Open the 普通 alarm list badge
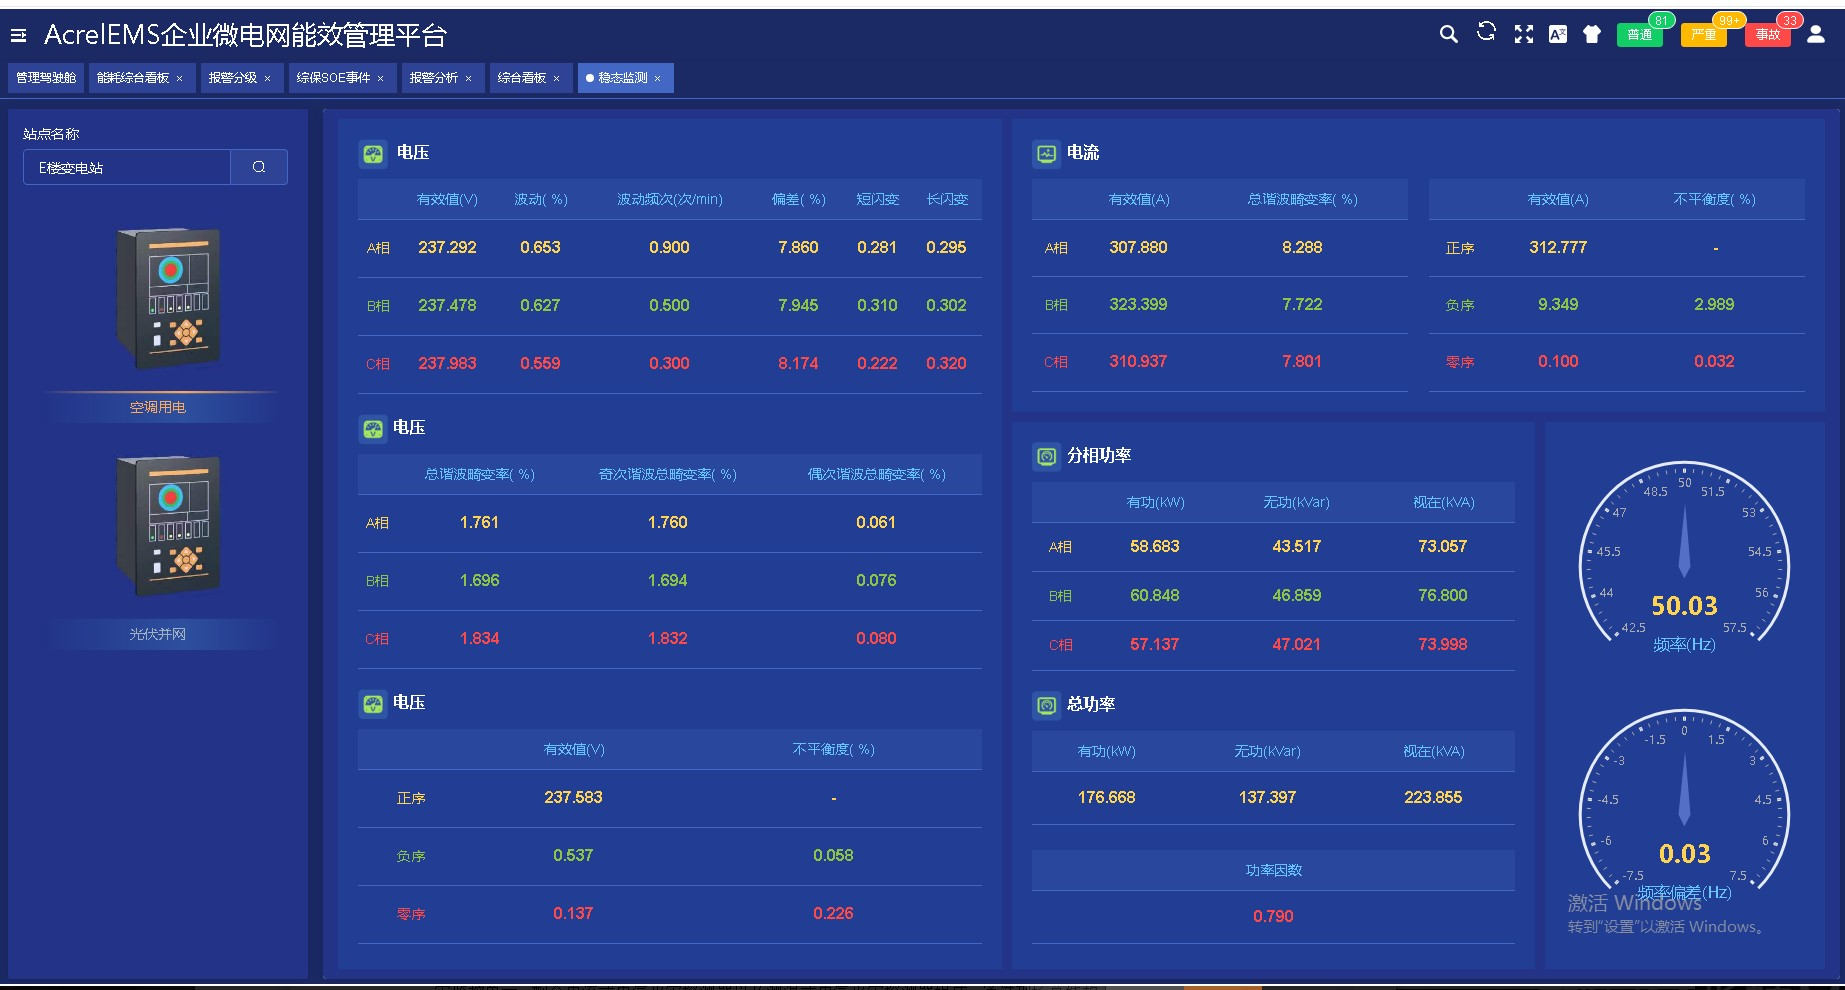 click(1639, 35)
